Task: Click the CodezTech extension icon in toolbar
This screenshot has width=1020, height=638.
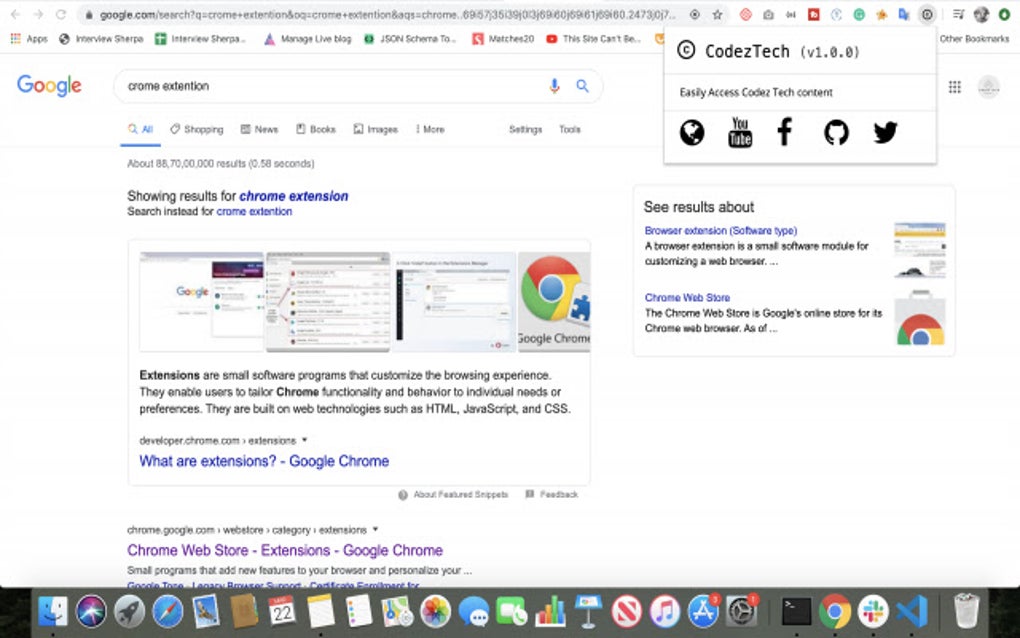Action: click(x=927, y=14)
